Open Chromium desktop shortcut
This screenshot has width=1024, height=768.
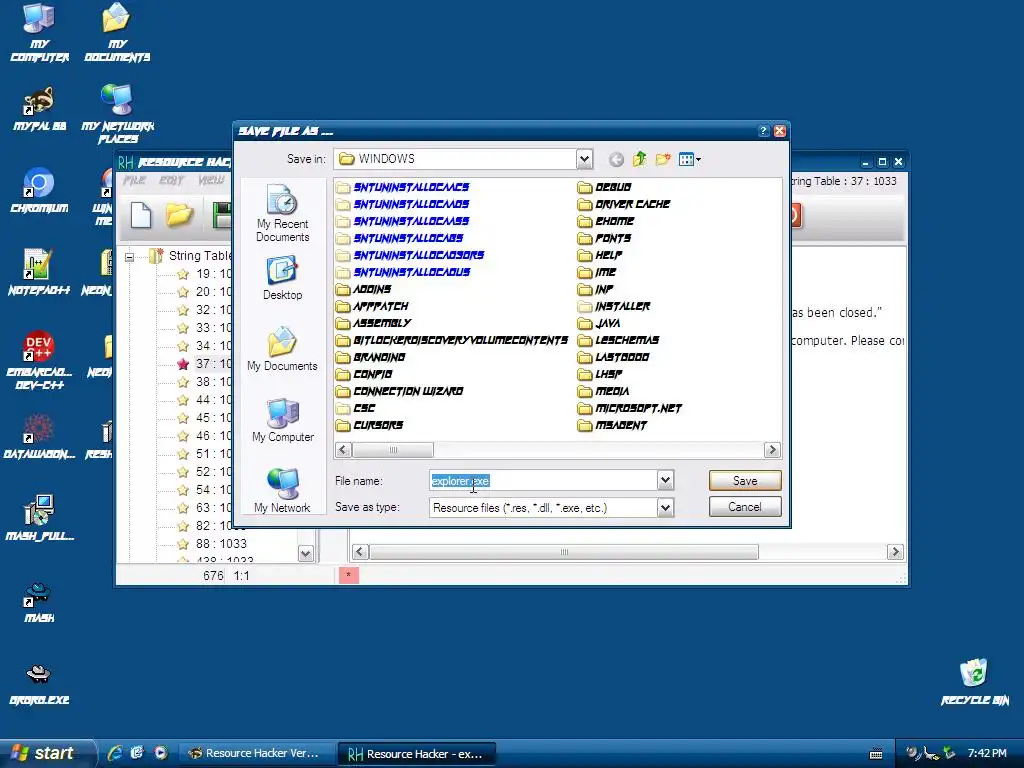coord(39,191)
